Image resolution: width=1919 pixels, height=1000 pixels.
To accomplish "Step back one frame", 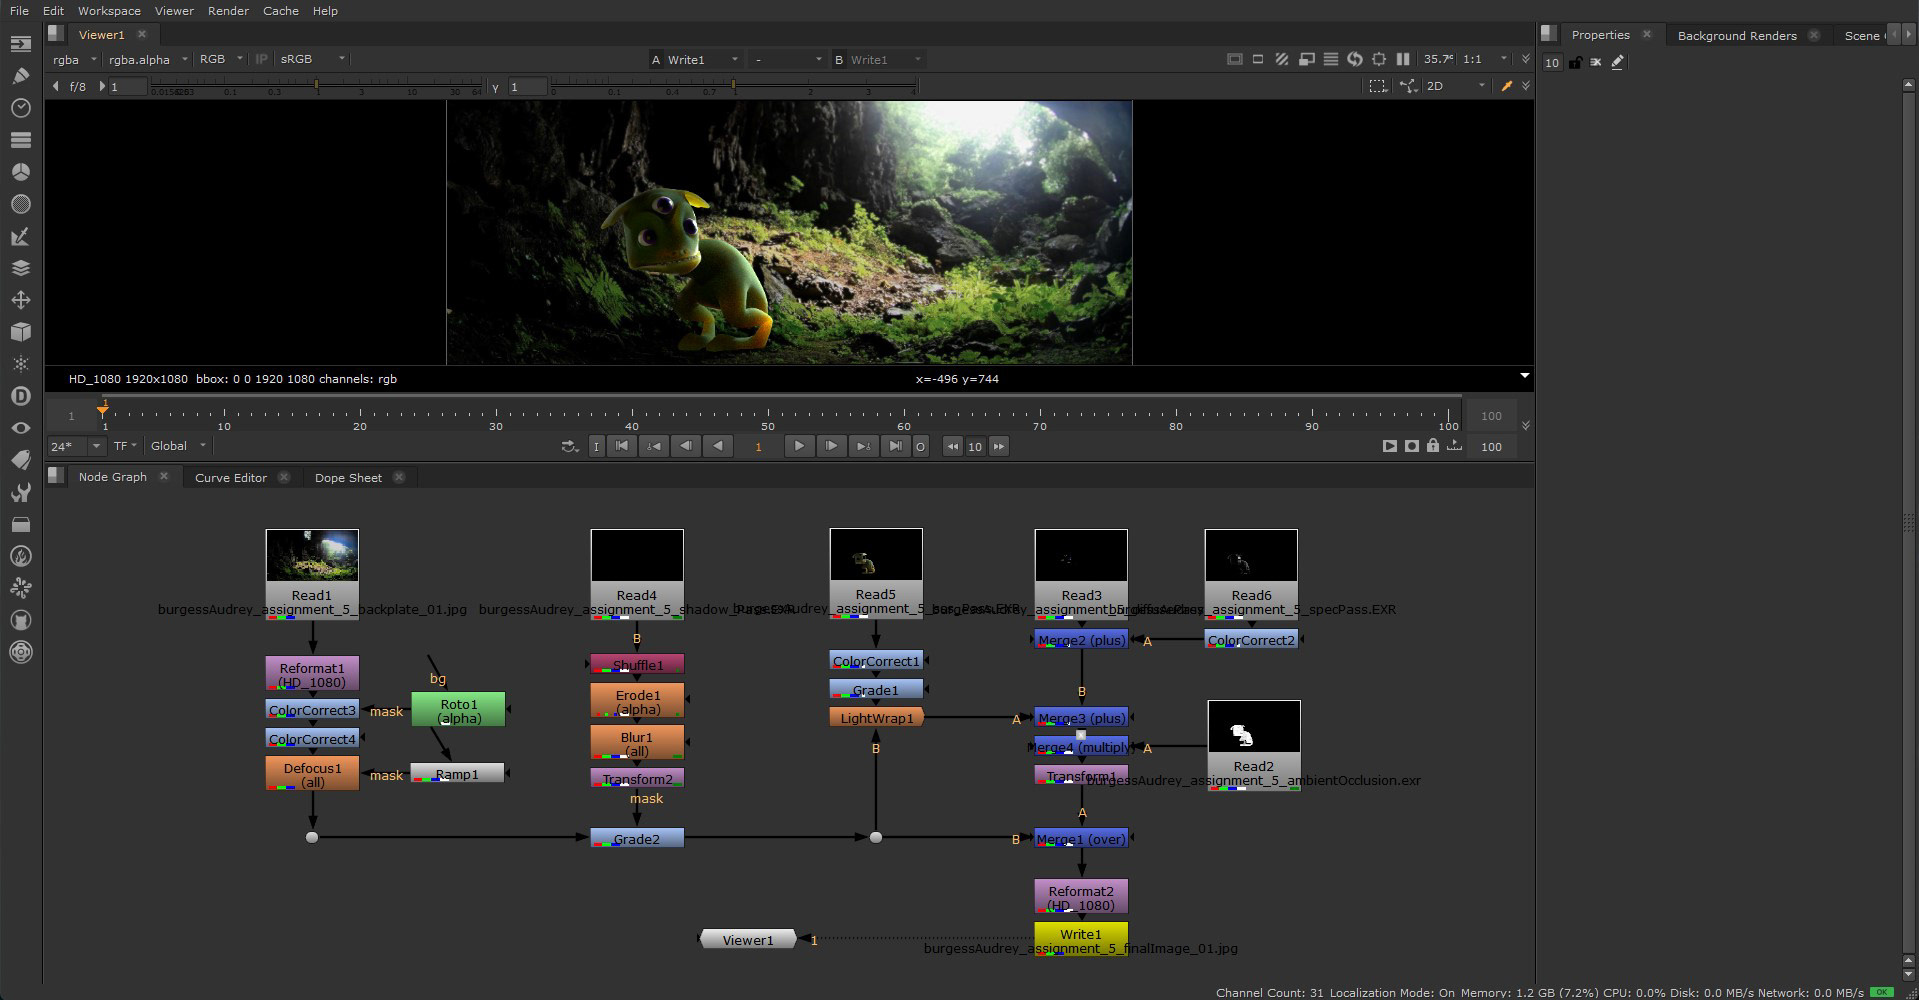I will click(x=686, y=446).
